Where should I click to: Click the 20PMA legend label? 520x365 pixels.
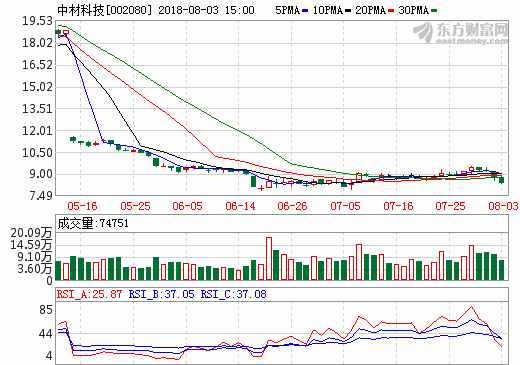tap(370, 10)
